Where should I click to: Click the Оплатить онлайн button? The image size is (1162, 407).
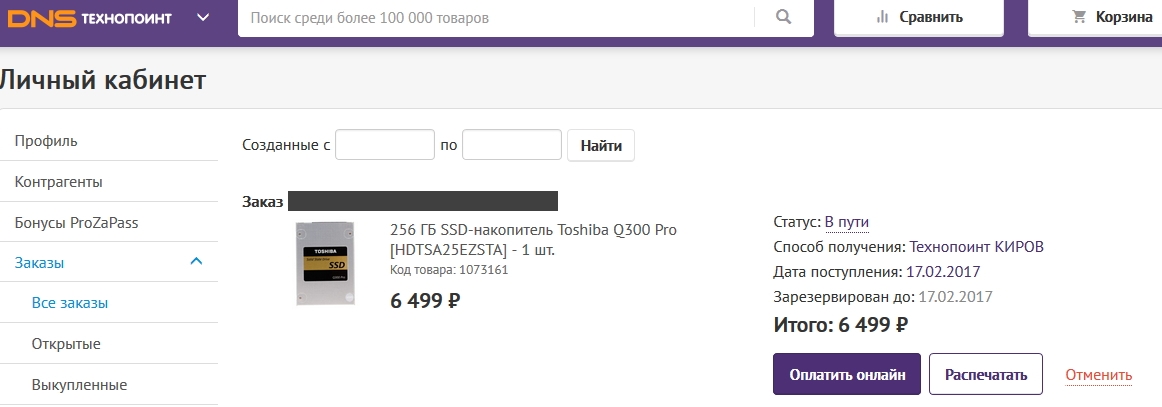point(847,374)
